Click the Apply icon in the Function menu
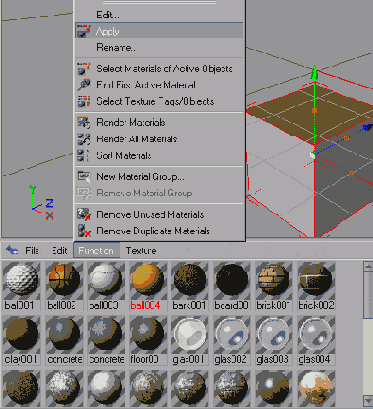 [83, 31]
